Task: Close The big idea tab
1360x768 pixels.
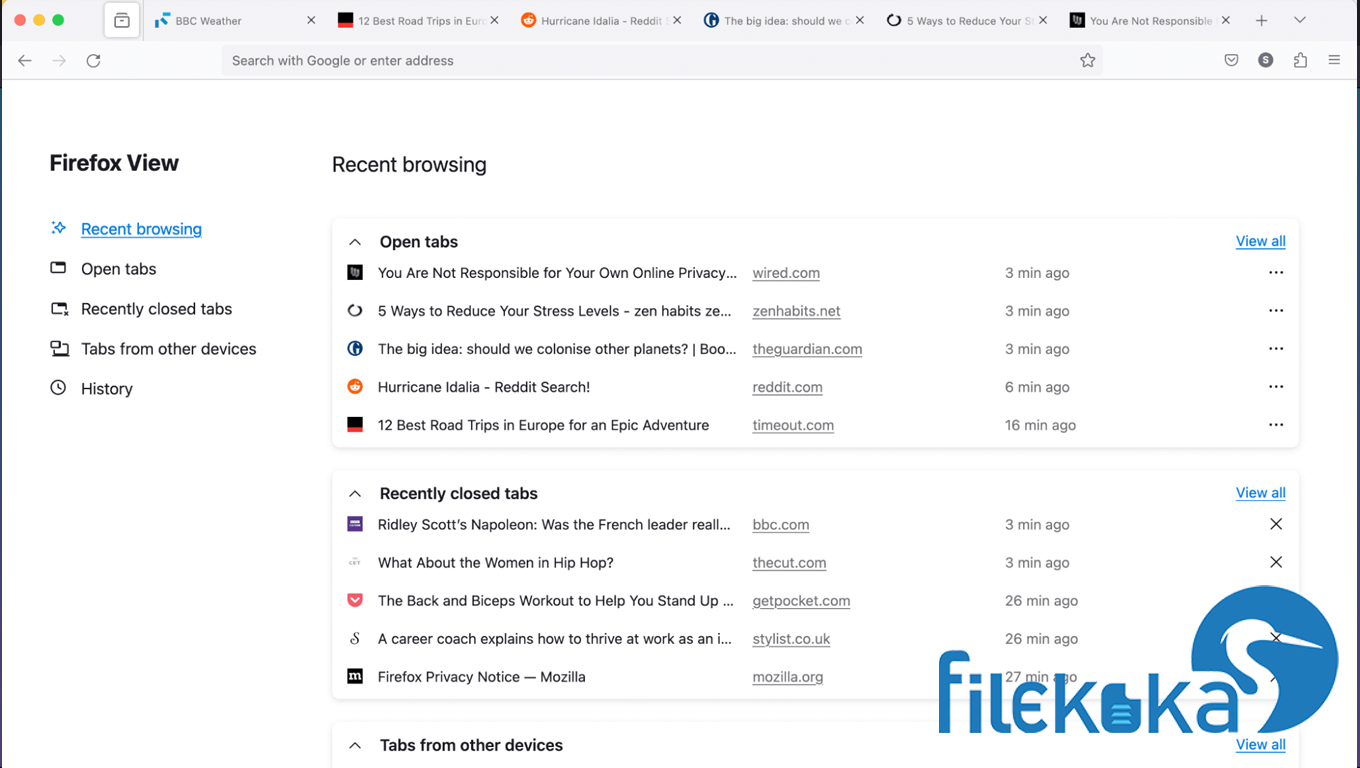Action: pos(860,21)
